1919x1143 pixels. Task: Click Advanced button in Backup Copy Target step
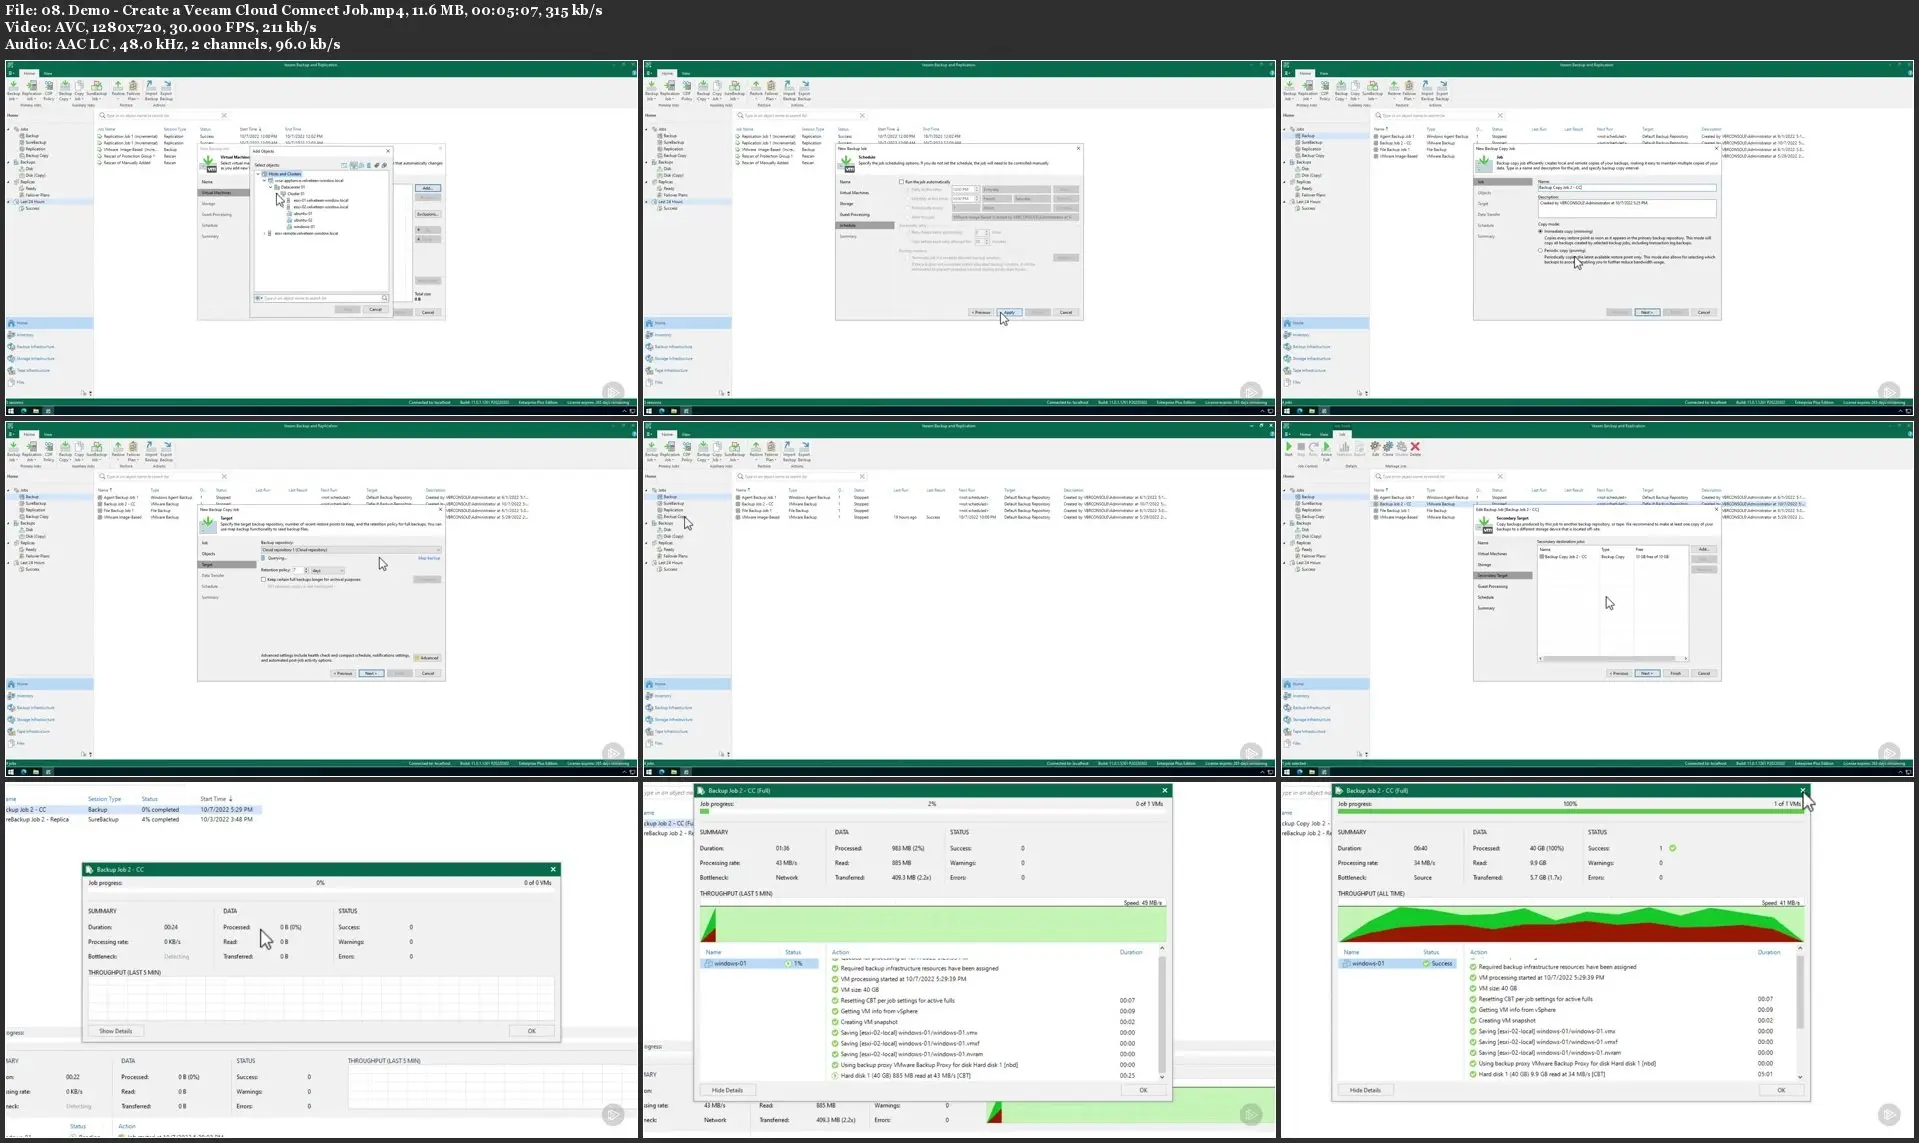pos(428,658)
